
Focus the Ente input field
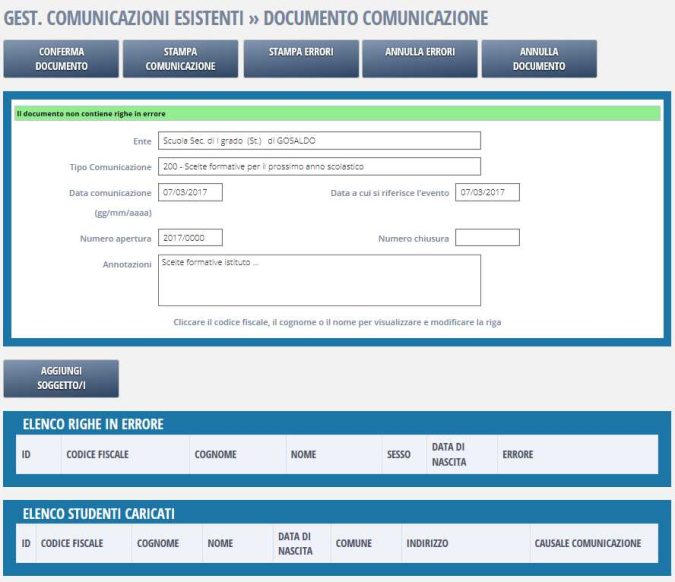[x=319, y=140]
